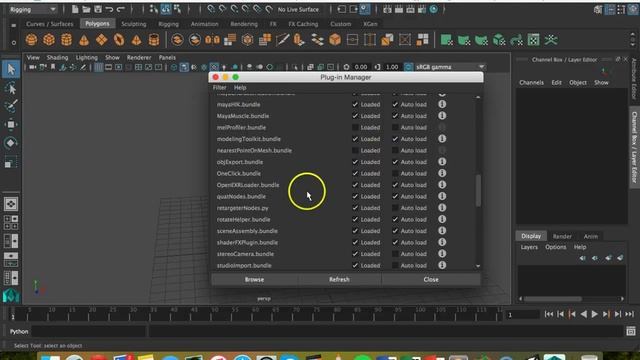
Task: Open the Help menu in Plug-in Manager
Action: coord(240,87)
